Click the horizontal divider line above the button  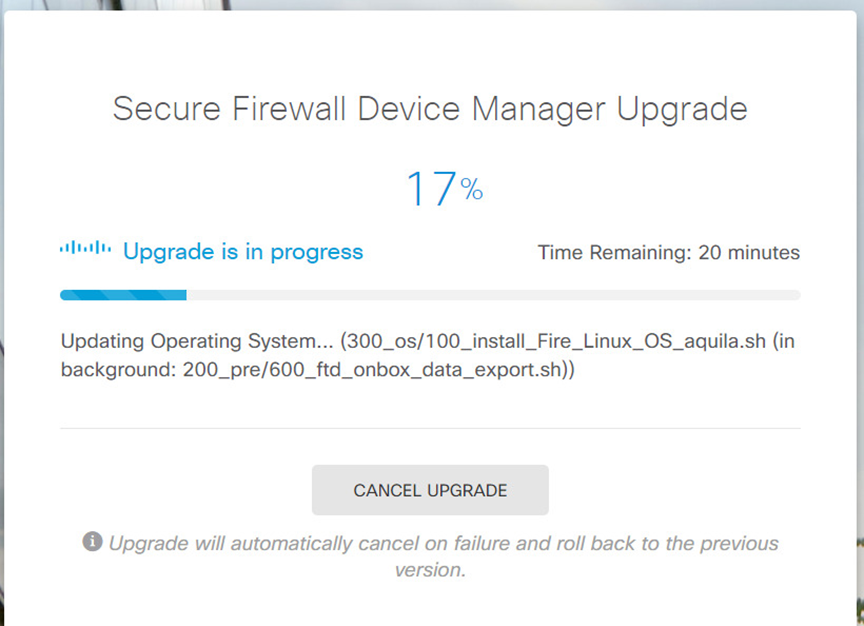[430, 428]
